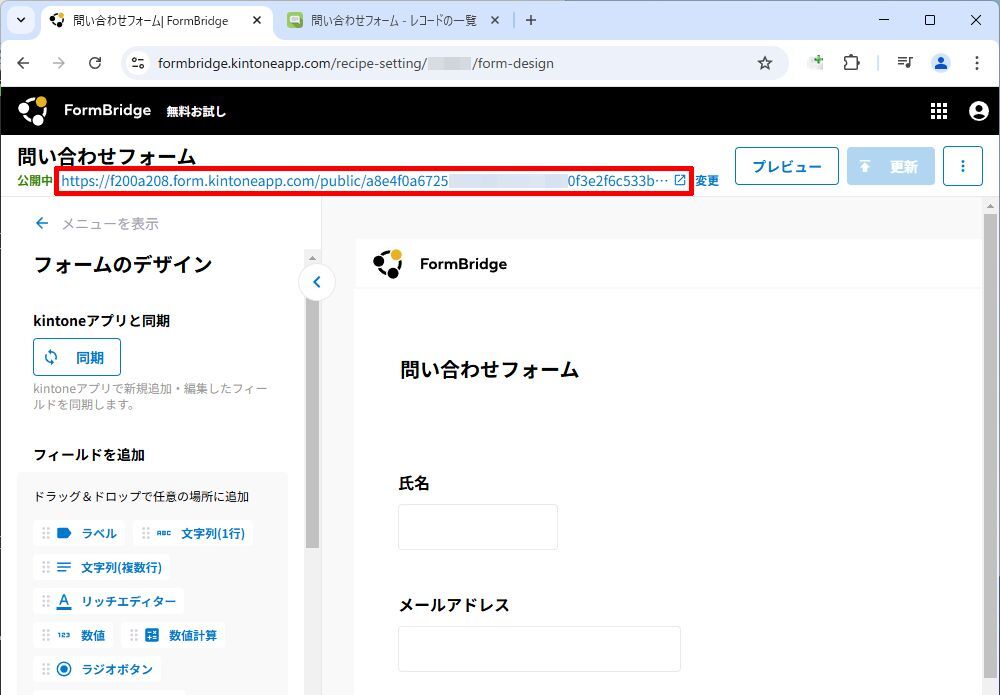Open the Chrome profile avatar
This screenshot has height=695, width=1000.
pyautogui.click(x=941, y=62)
